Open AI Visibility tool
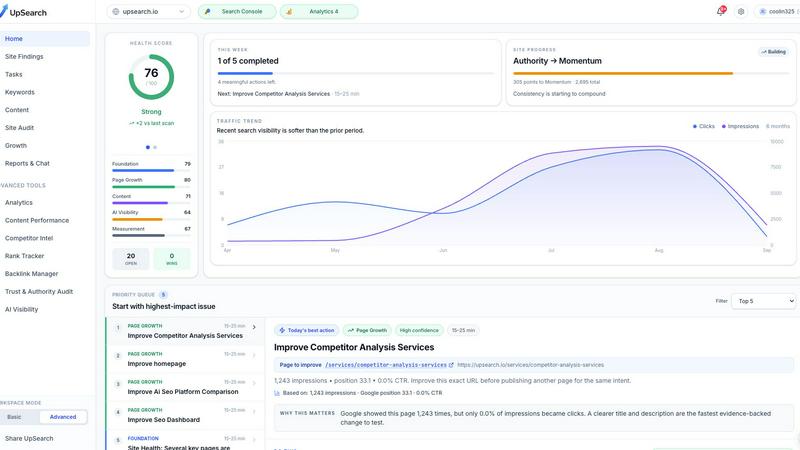 [x=45, y=309]
